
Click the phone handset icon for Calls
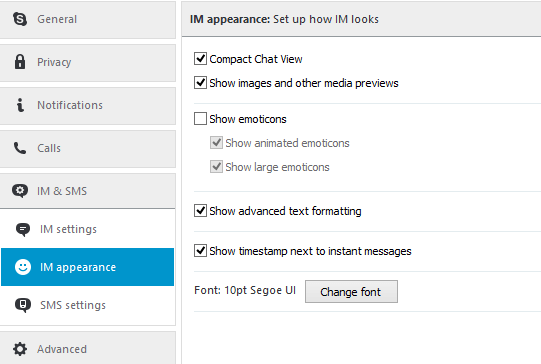pyautogui.click(x=20, y=148)
